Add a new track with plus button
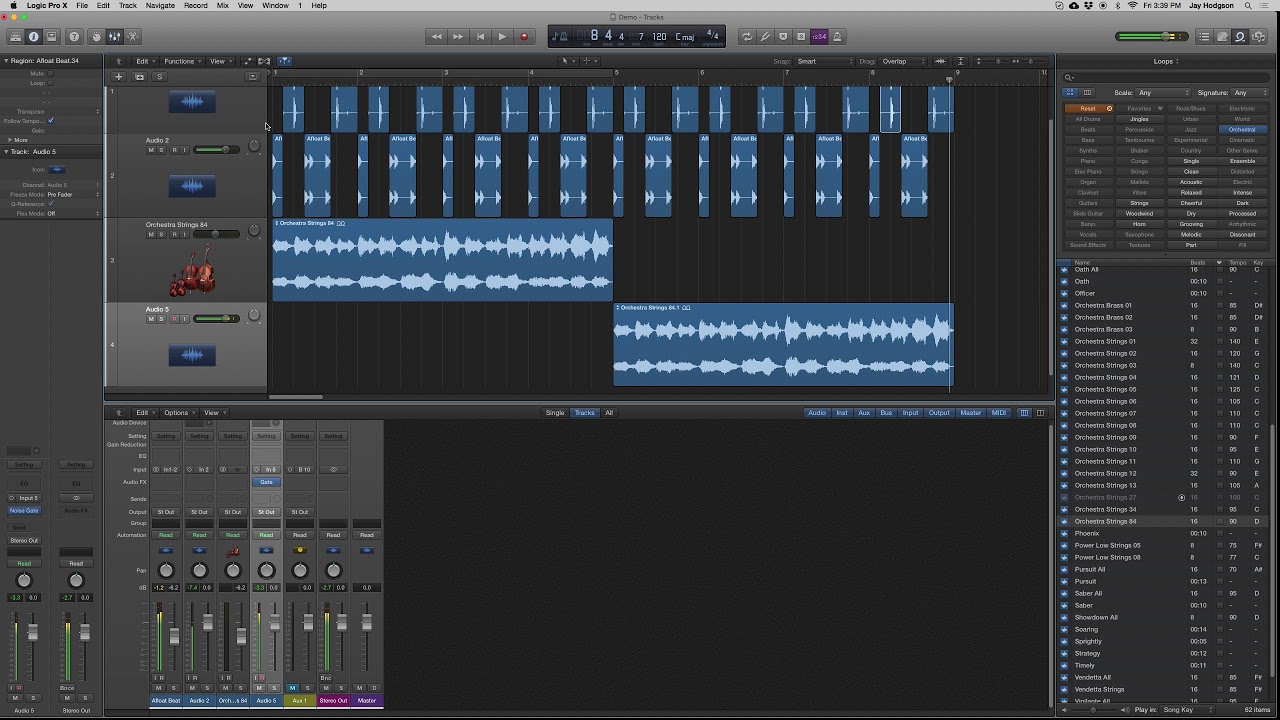The height and width of the screenshot is (720, 1280). [x=118, y=77]
